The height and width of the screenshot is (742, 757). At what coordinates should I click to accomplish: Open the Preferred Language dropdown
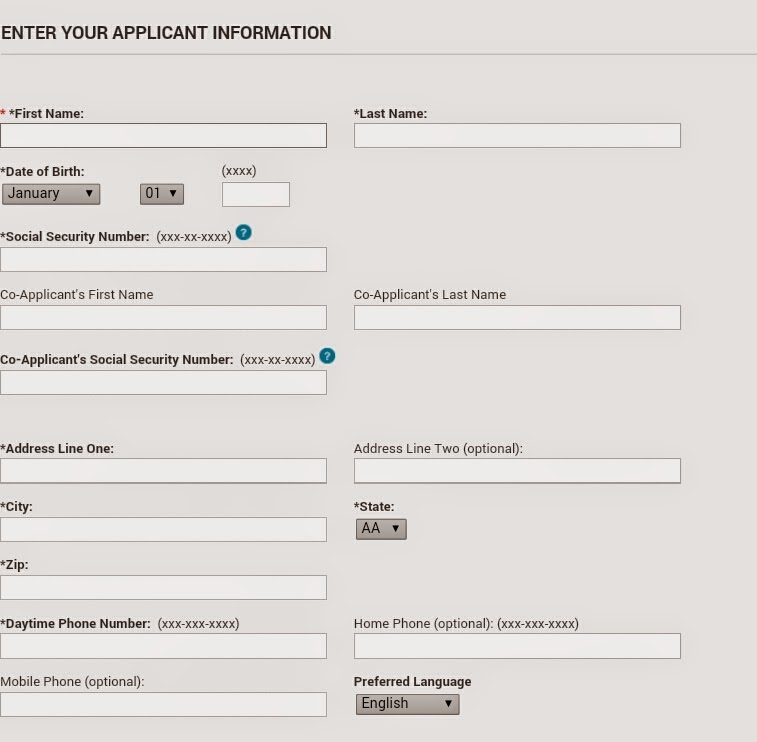tap(407, 704)
